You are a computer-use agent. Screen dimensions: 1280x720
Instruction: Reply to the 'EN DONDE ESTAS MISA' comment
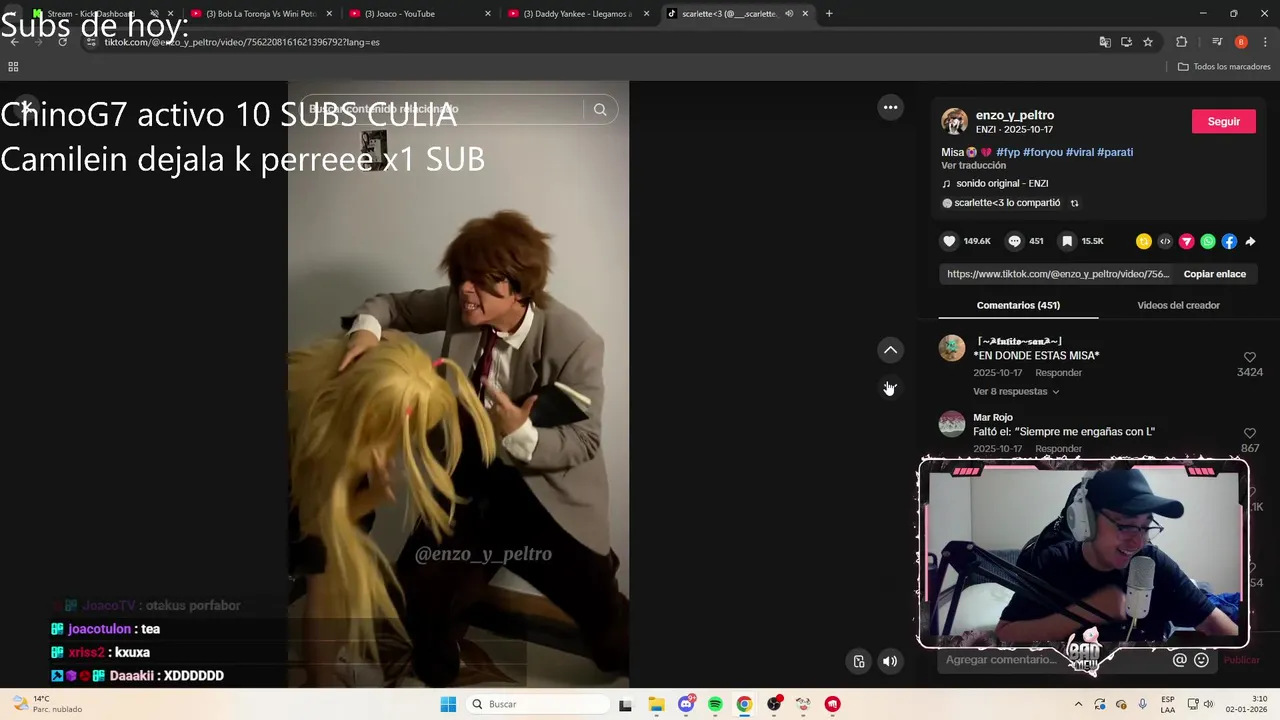click(x=1058, y=372)
